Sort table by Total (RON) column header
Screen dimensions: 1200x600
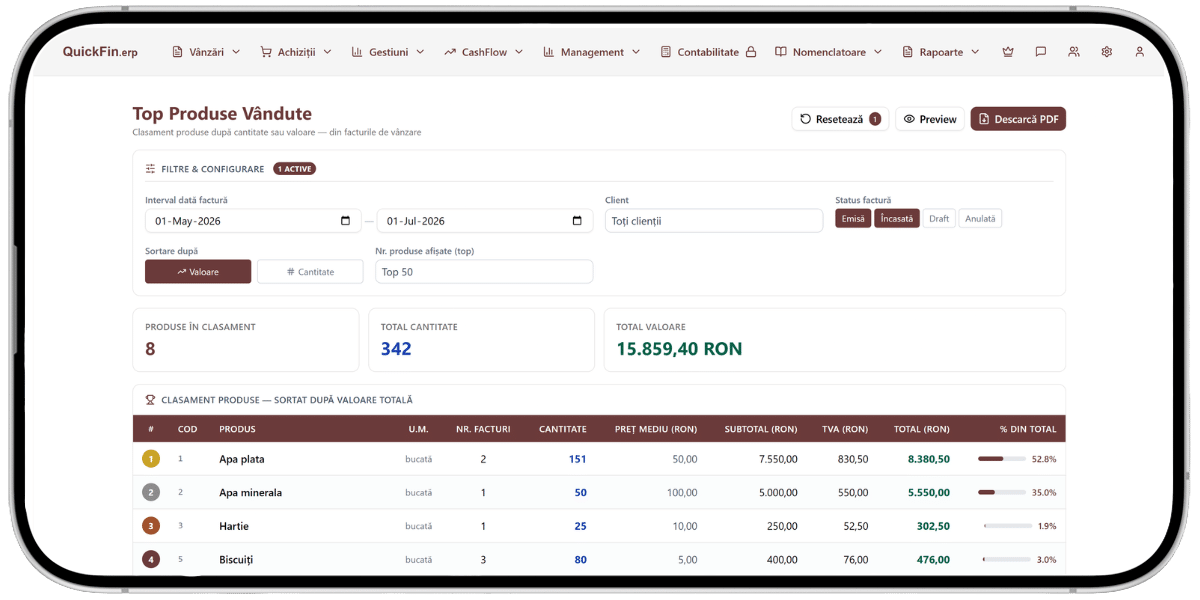[922, 429]
